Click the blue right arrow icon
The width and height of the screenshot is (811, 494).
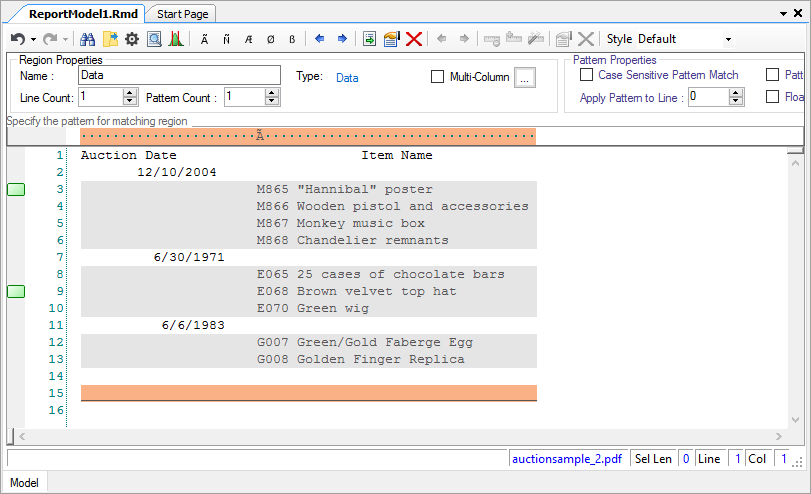[342, 39]
